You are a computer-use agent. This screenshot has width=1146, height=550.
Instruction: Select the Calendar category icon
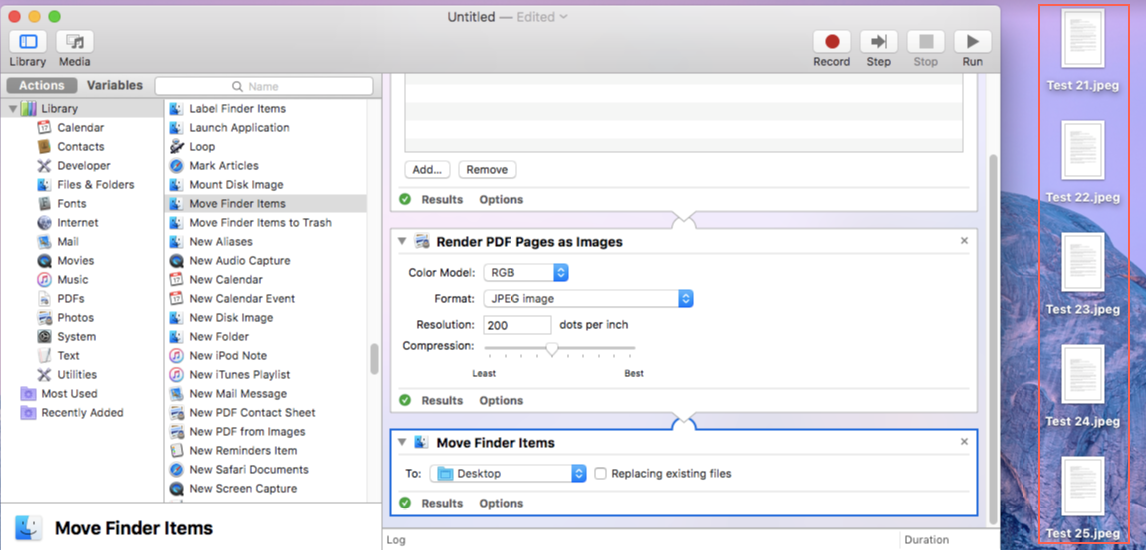[x=44, y=128]
